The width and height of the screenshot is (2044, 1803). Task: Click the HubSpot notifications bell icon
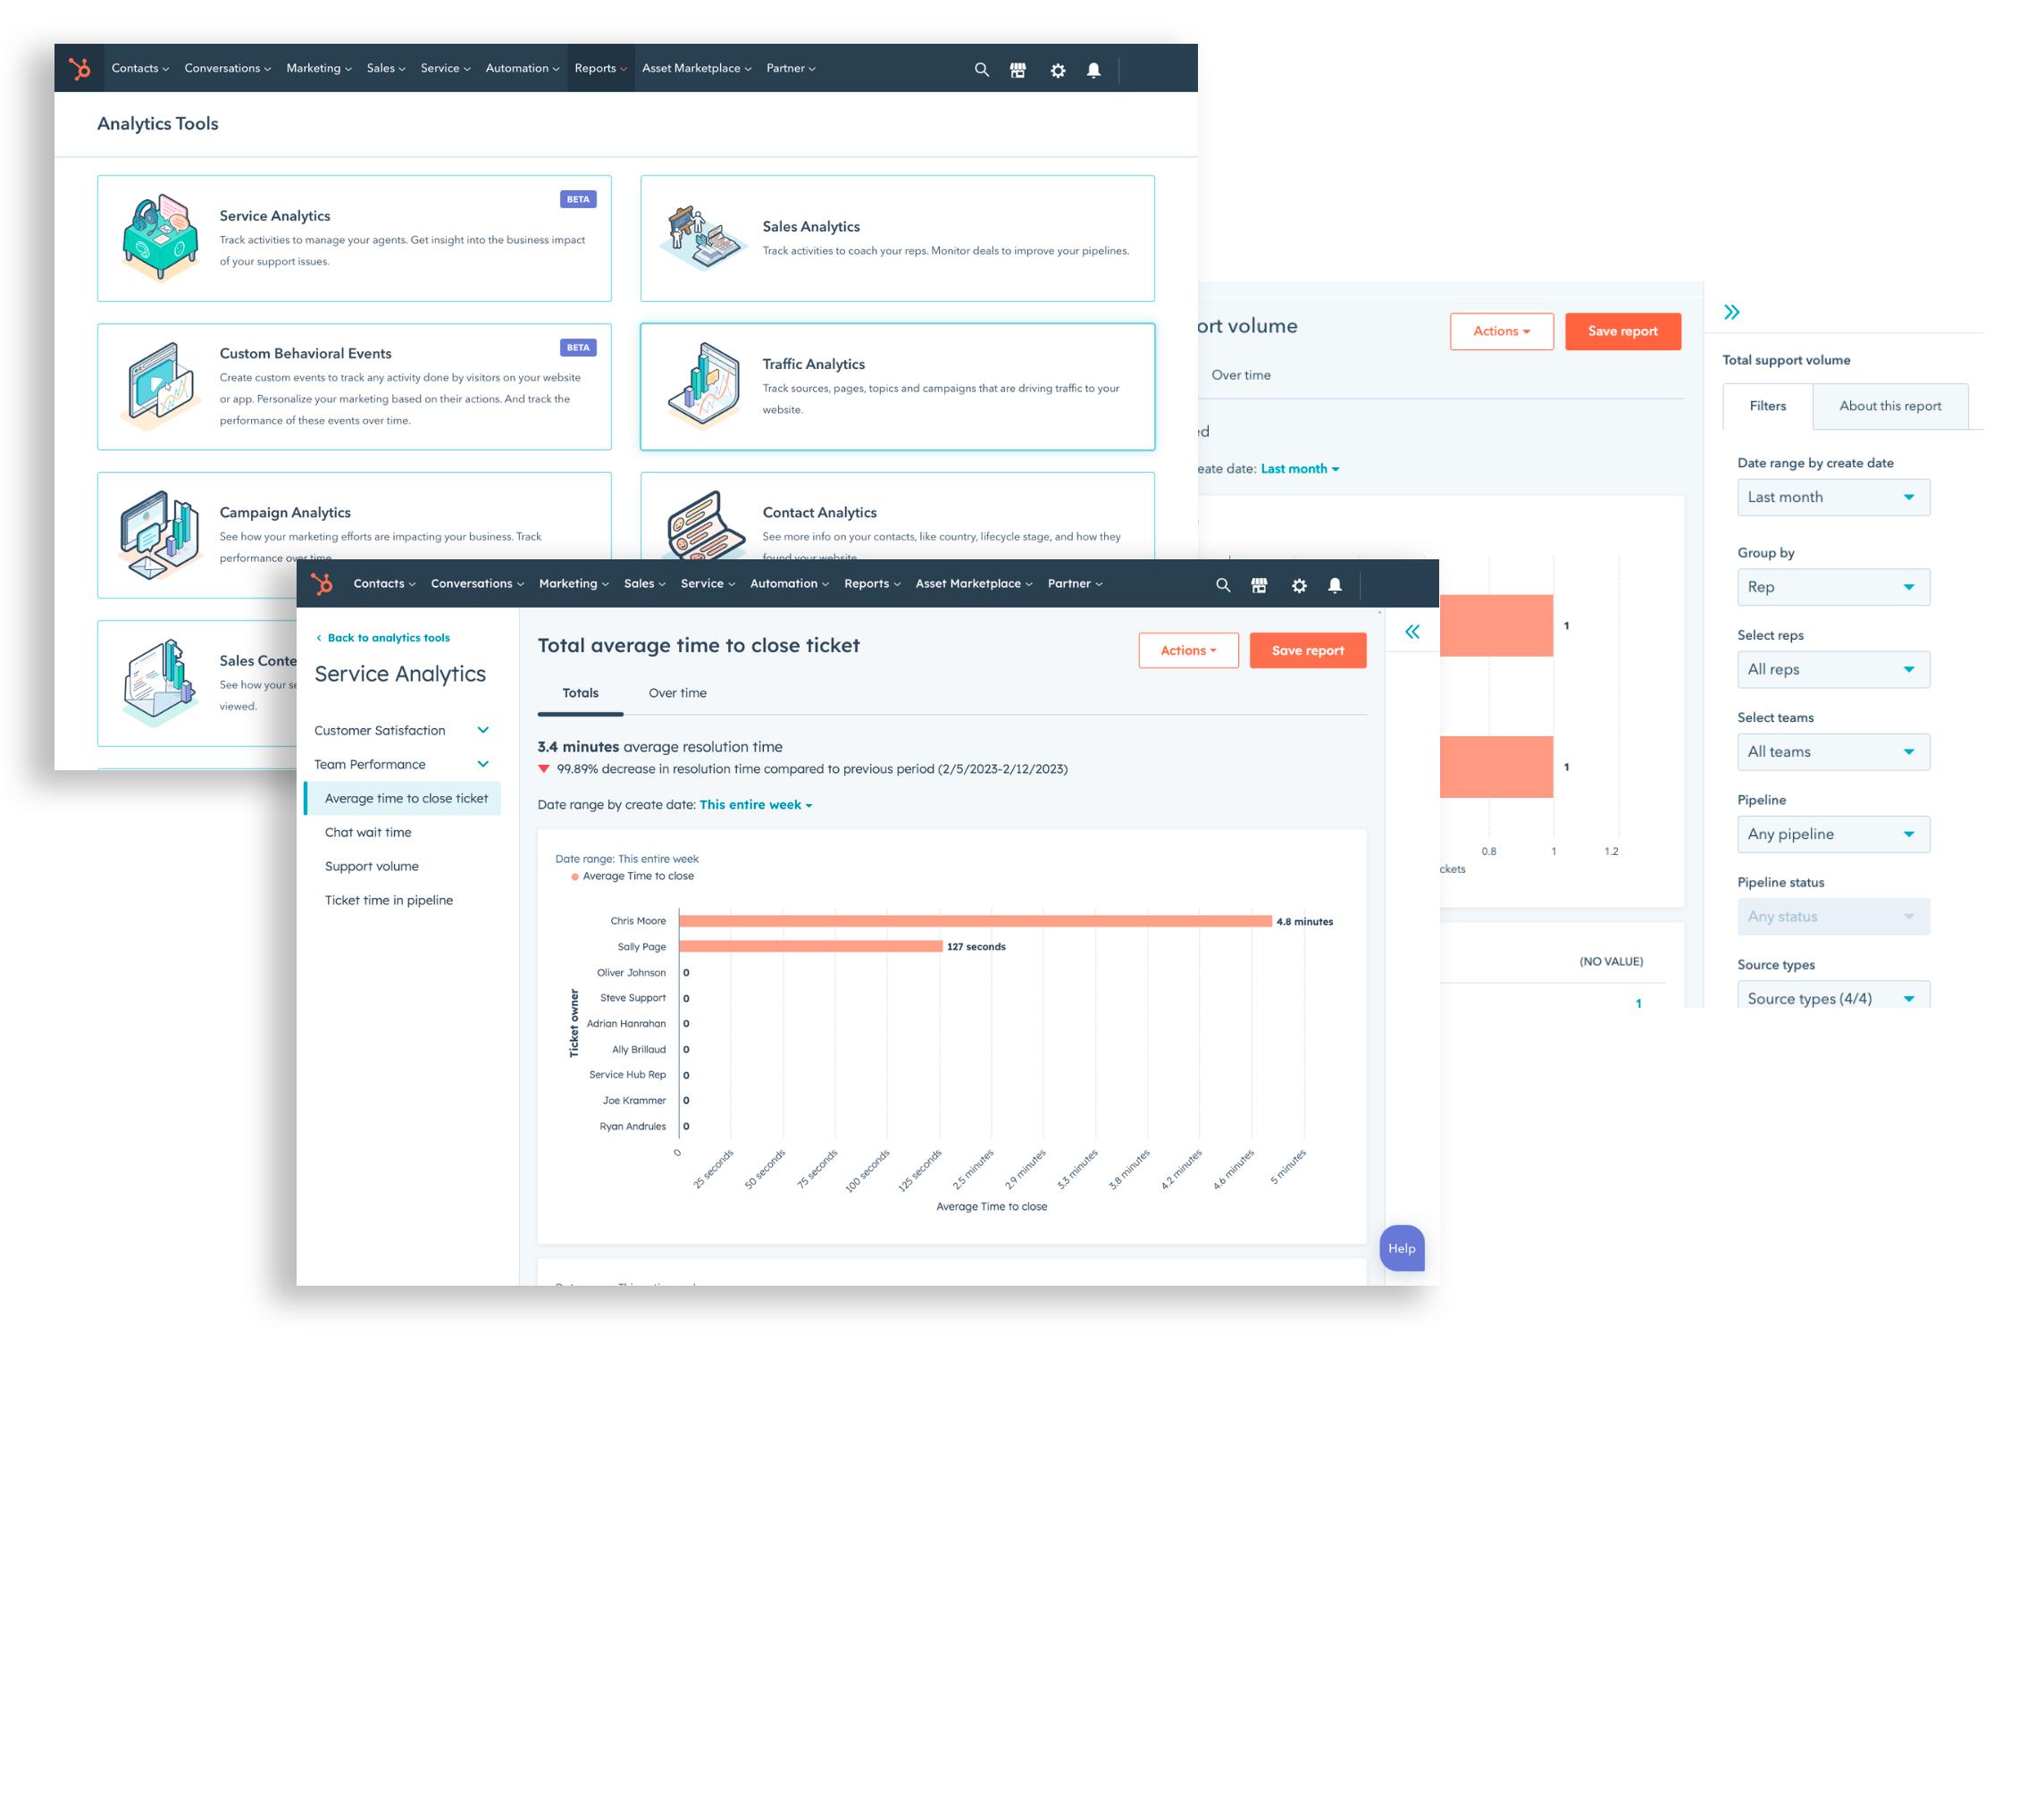click(x=1093, y=70)
